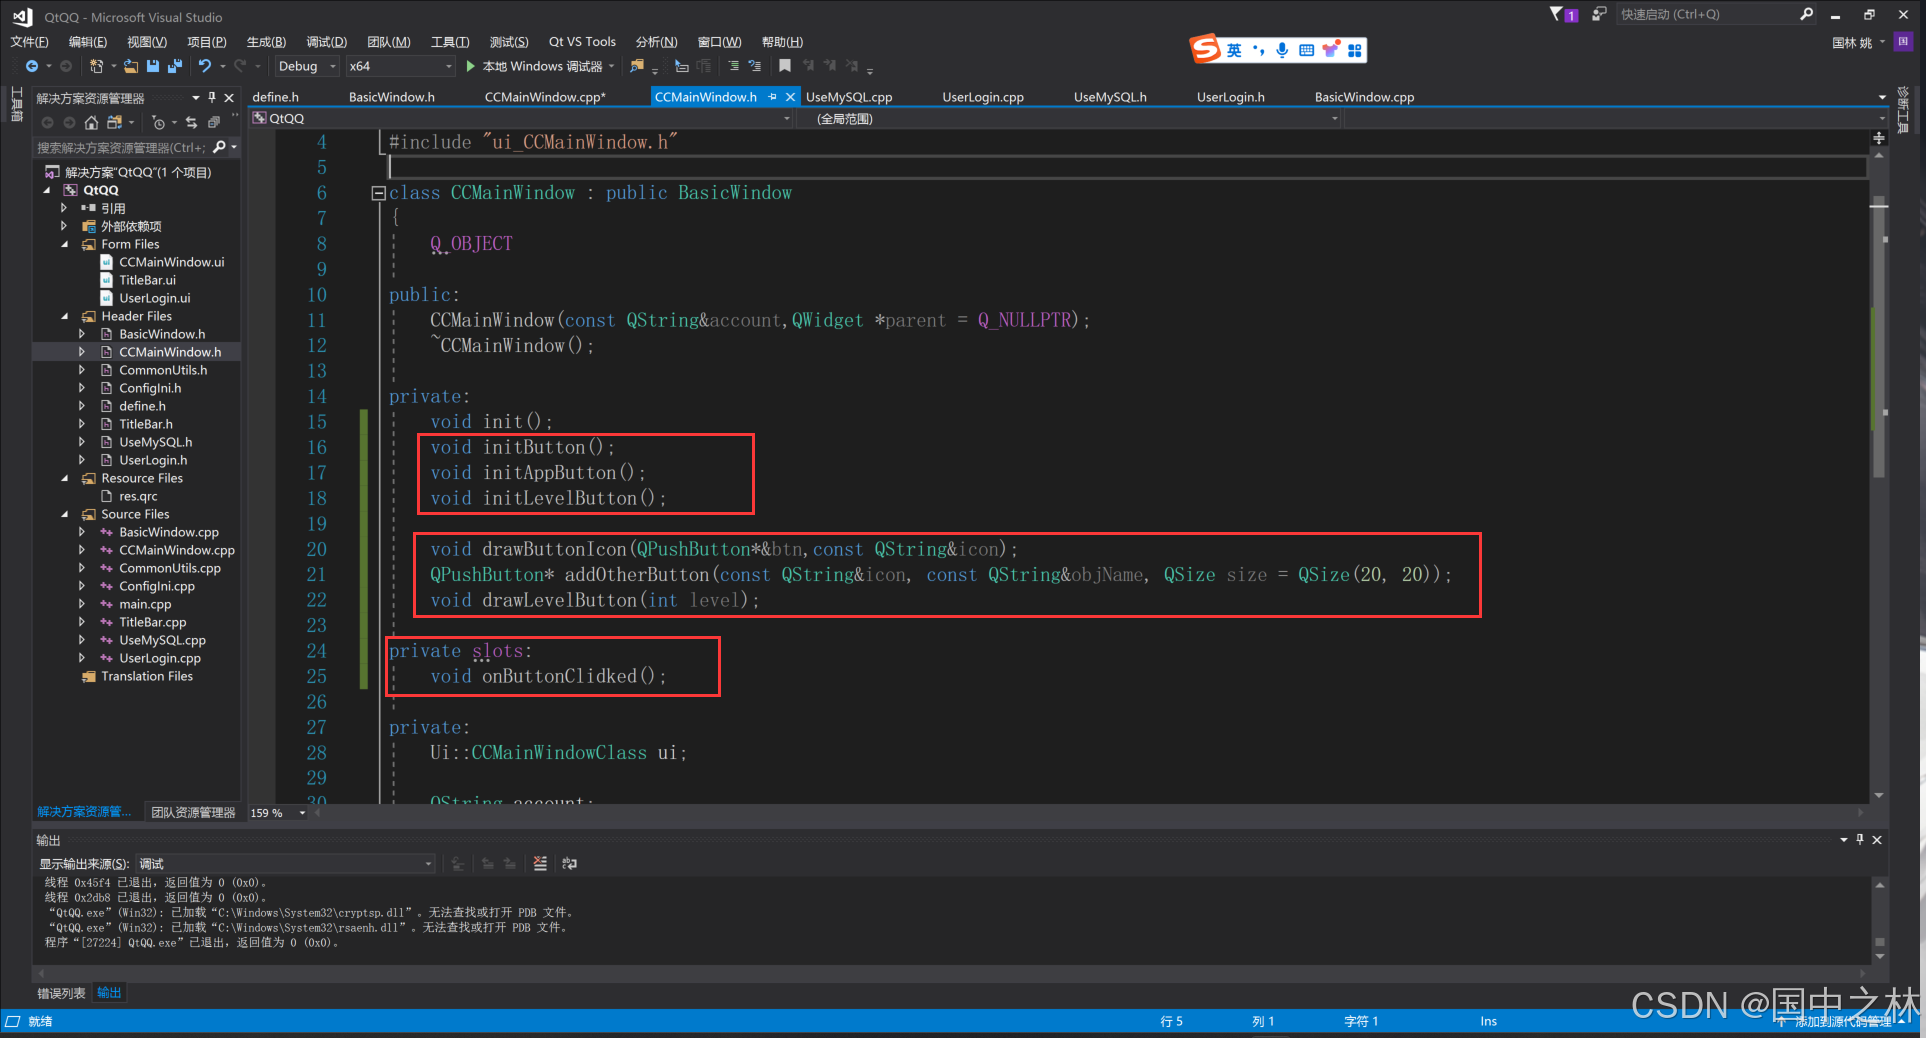This screenshot has width=1926, height=1038.
Task: Click the save all files icon
Action: point(175,66)
